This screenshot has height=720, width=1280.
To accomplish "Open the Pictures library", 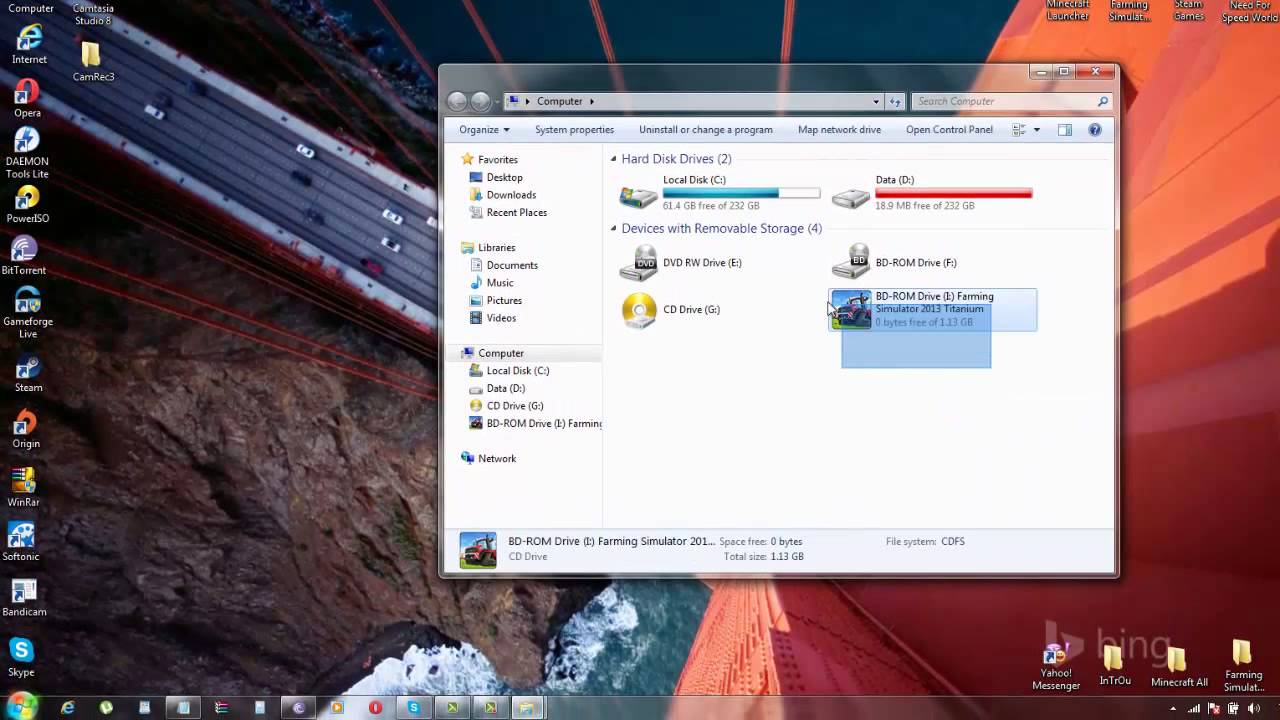I will (504, 300).
